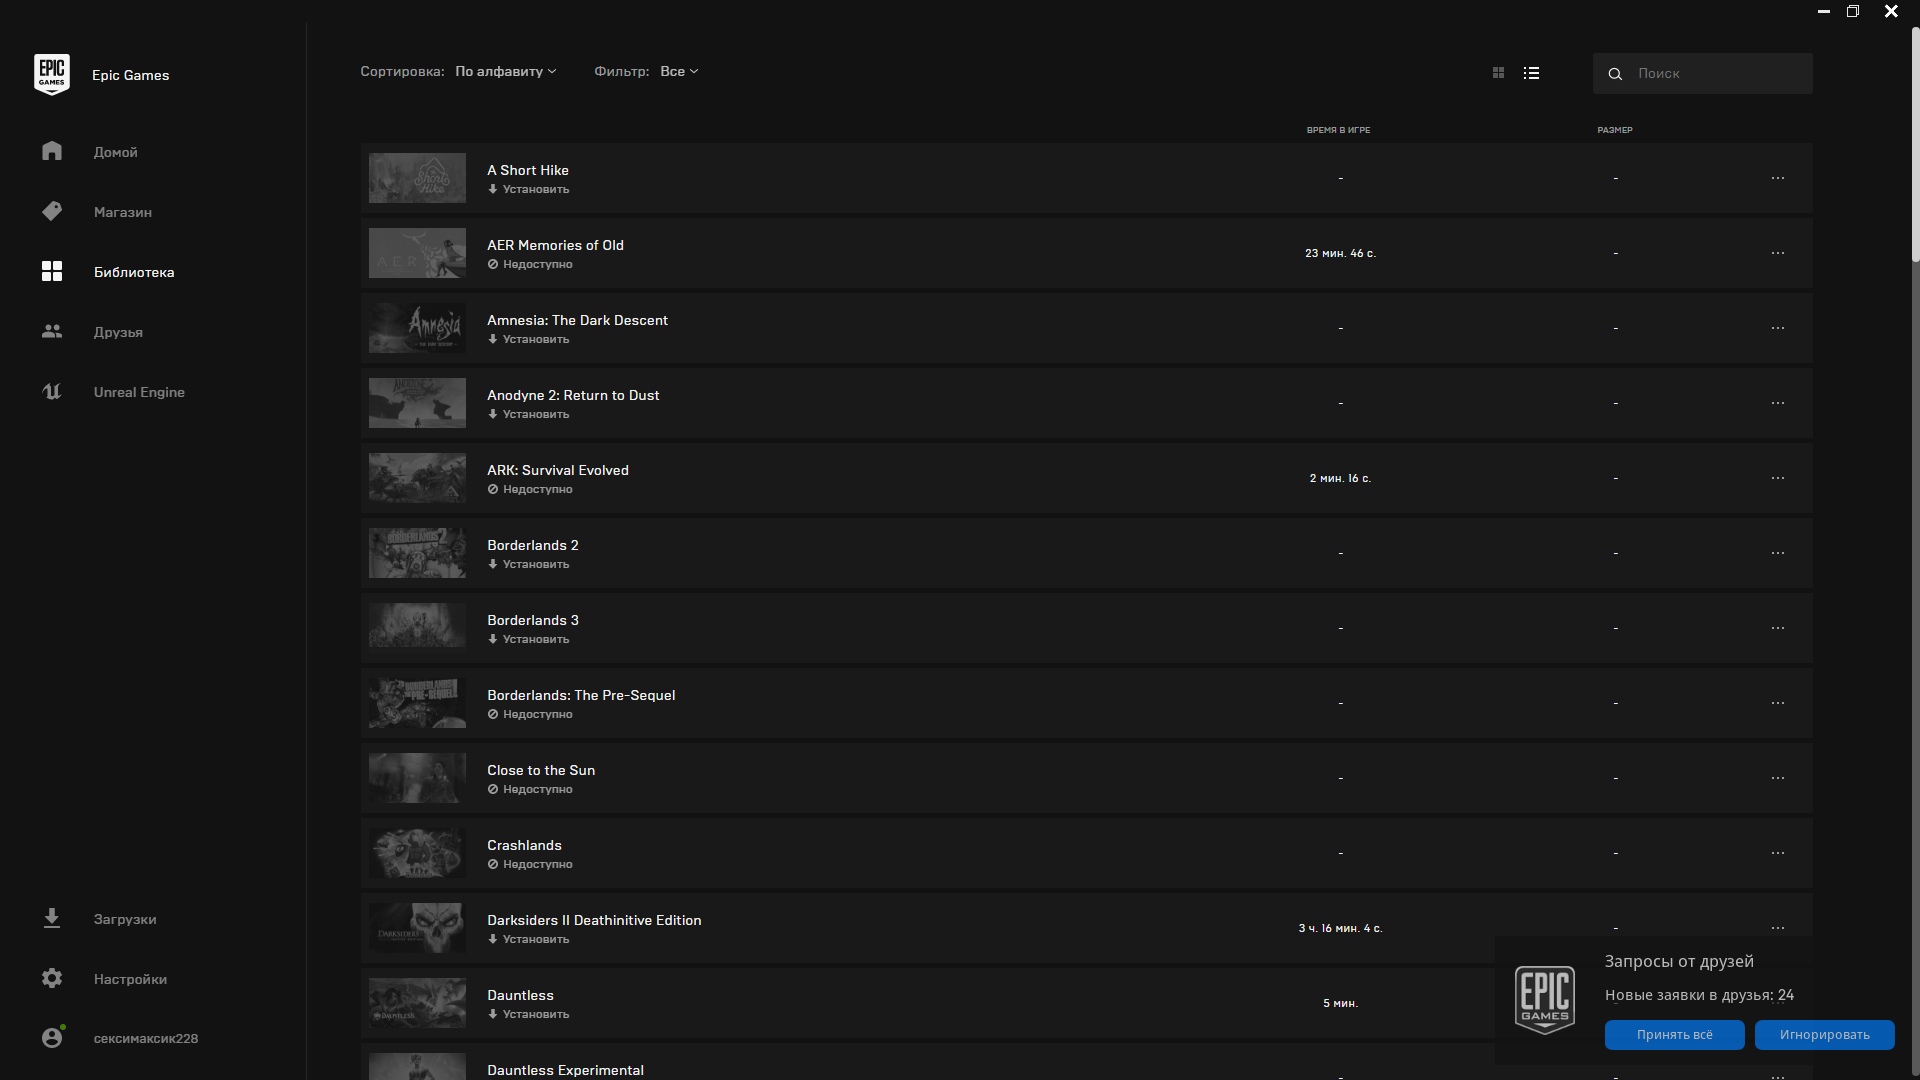1920x1080 pixels.
Task: Open the Друзья friends icon
Action: [x=52, y=331]
